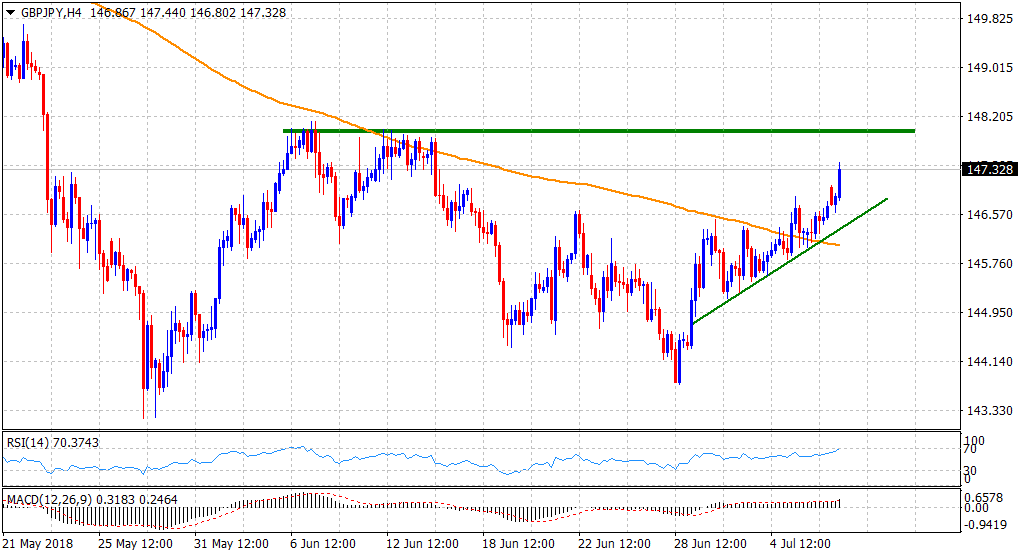Click the 21 May 2018 date label

pos(37,544)
